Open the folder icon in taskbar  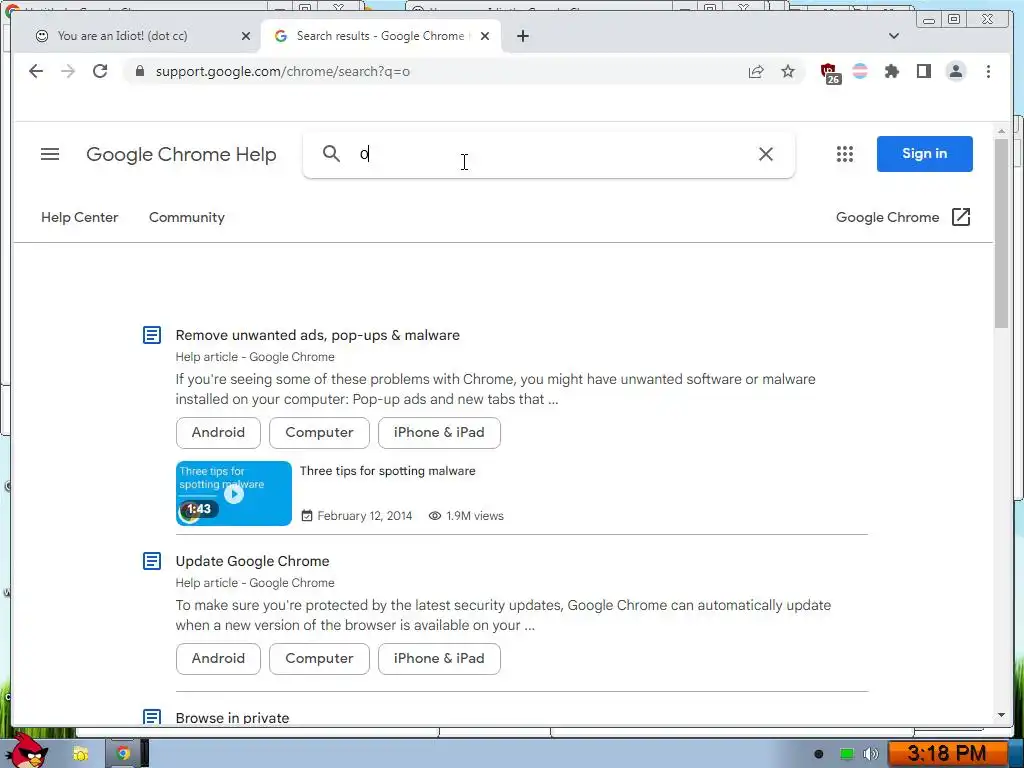[80, 754]
